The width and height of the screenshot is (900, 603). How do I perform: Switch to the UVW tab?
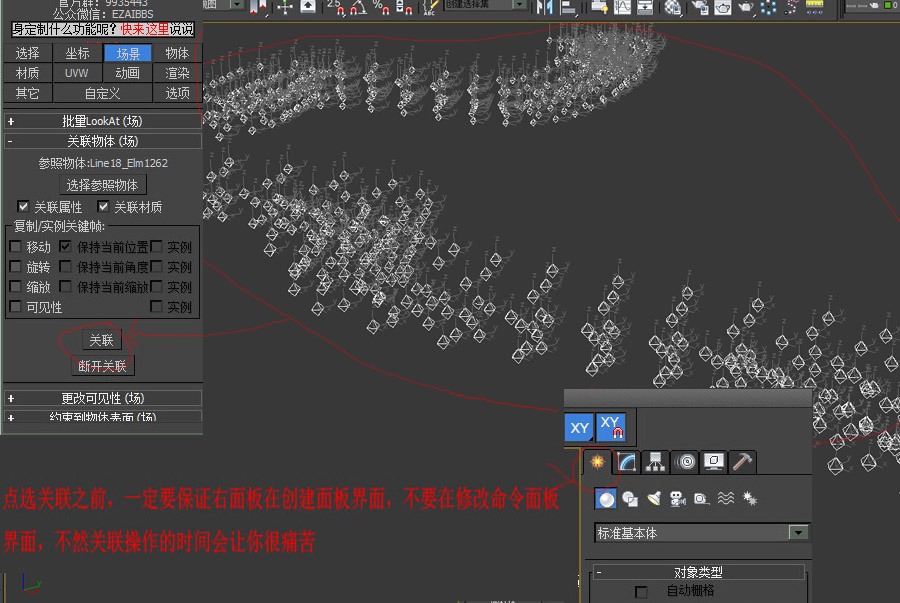coord(77,73)
